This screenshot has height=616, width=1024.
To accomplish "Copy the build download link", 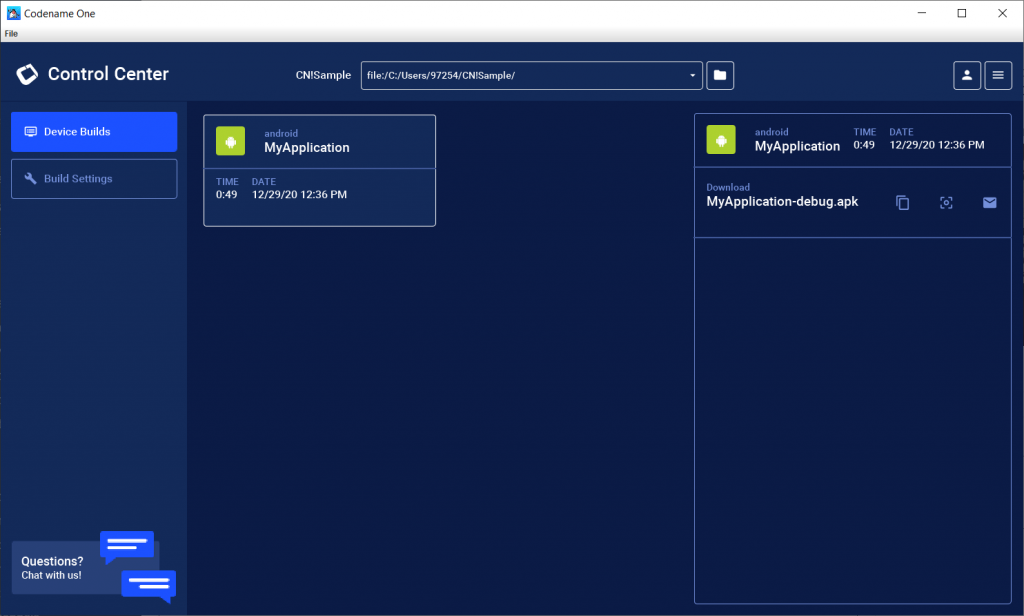I will tap(902, 202).
